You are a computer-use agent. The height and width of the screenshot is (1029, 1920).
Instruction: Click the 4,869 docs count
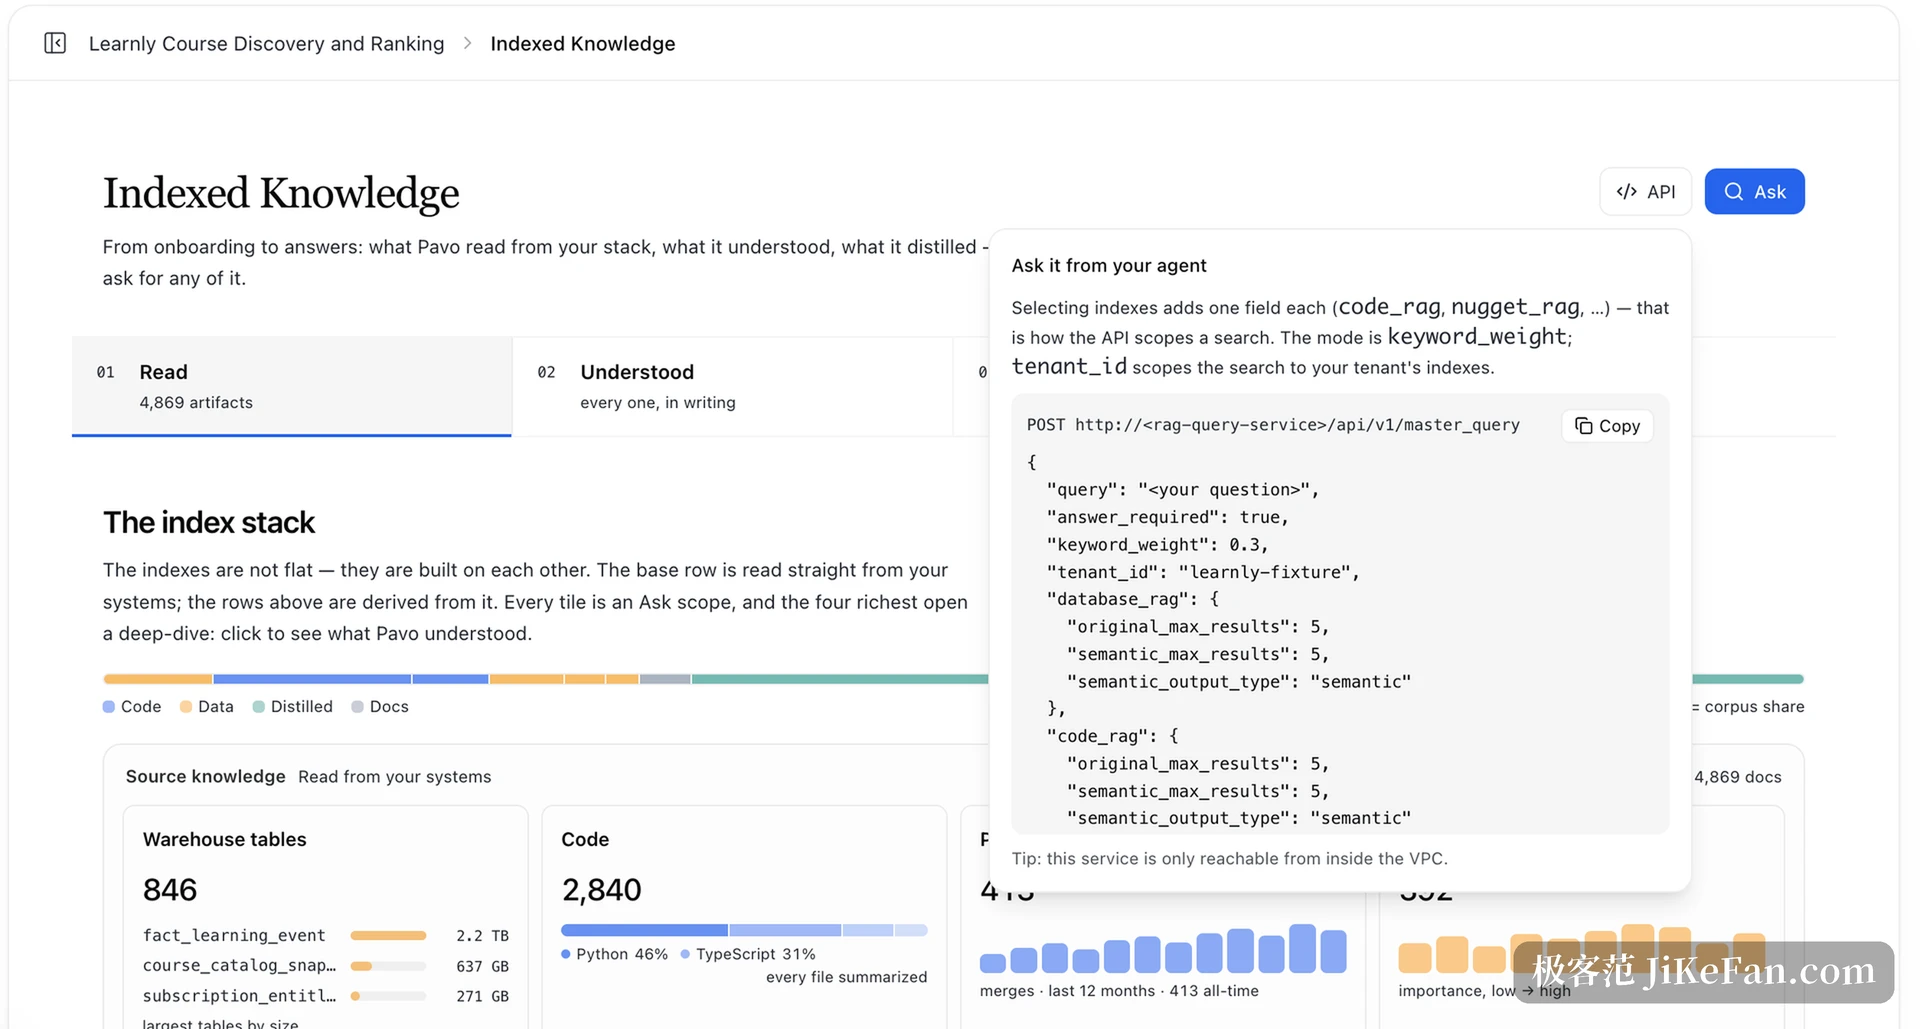(1737, 777)
